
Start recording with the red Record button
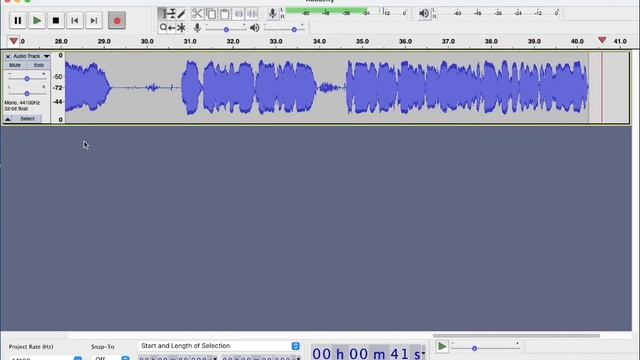pyautogui.click(x=117, y=20)
